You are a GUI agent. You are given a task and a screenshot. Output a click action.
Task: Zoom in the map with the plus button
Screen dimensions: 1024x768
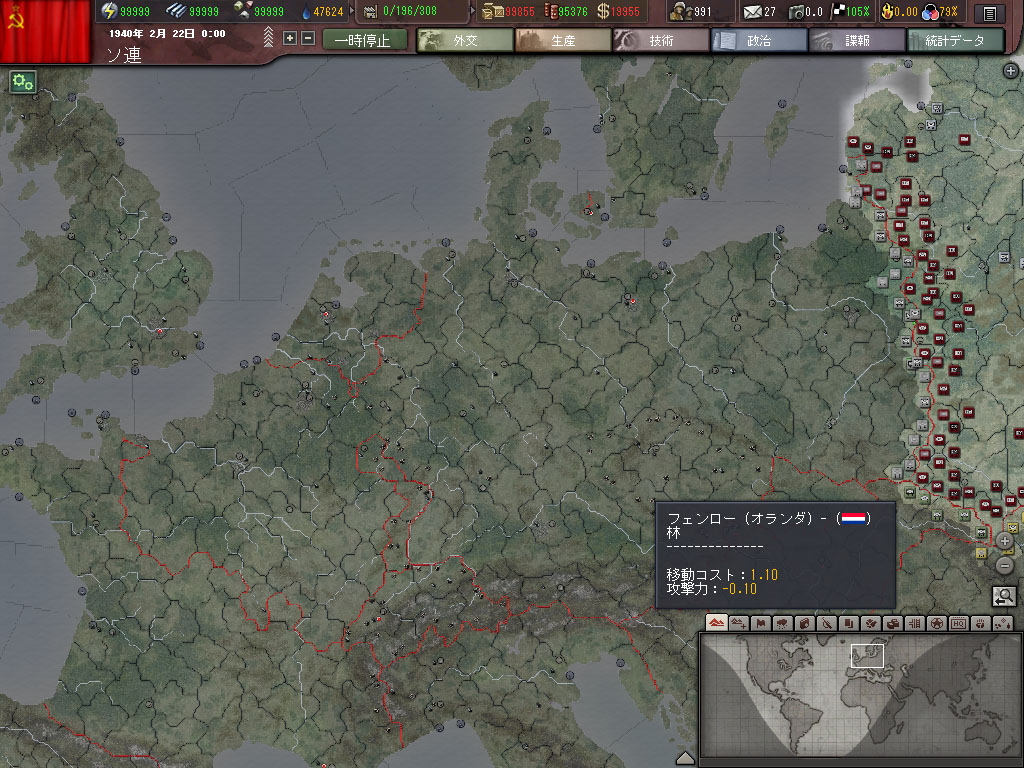point(1005,541)
